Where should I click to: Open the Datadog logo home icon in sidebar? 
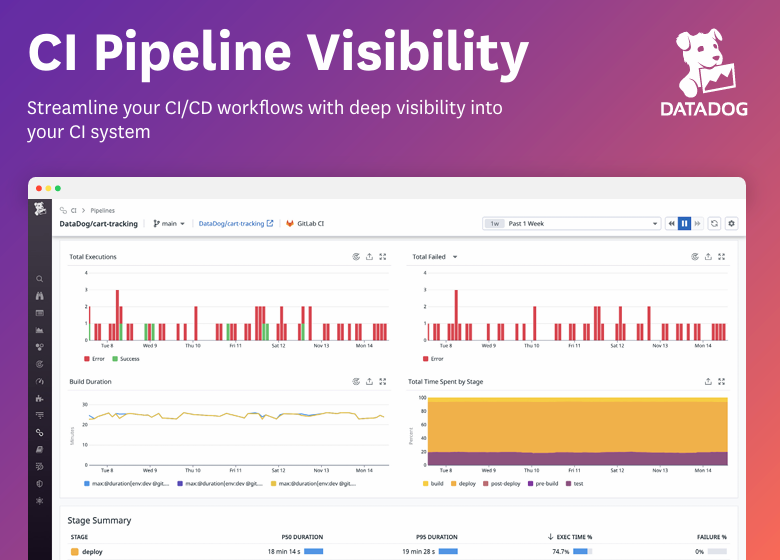[x=40, y=208]
